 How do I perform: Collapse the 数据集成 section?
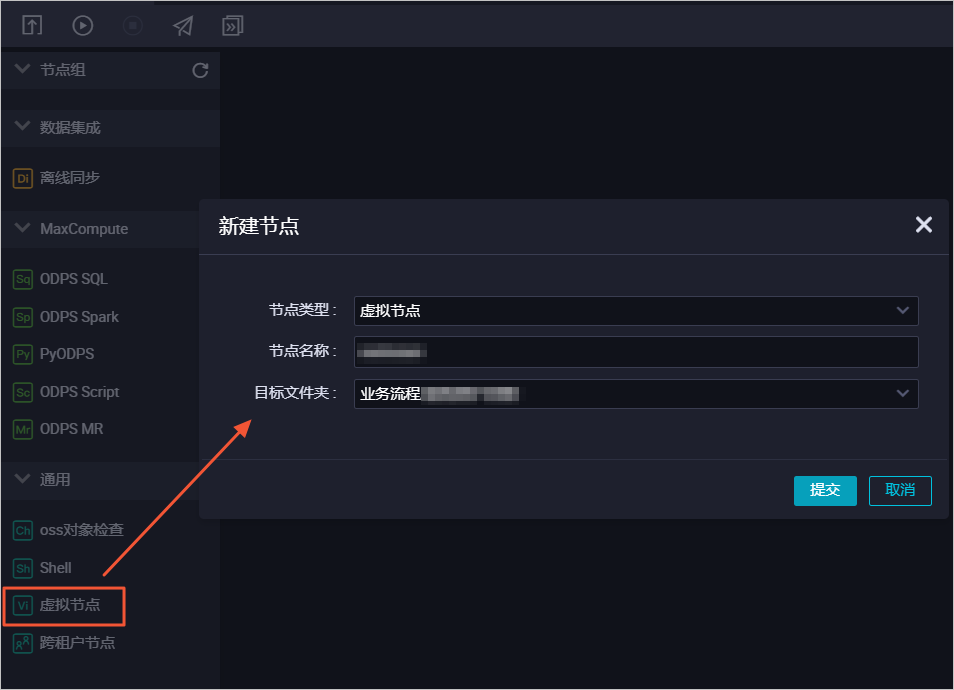[x=23, y=127]
